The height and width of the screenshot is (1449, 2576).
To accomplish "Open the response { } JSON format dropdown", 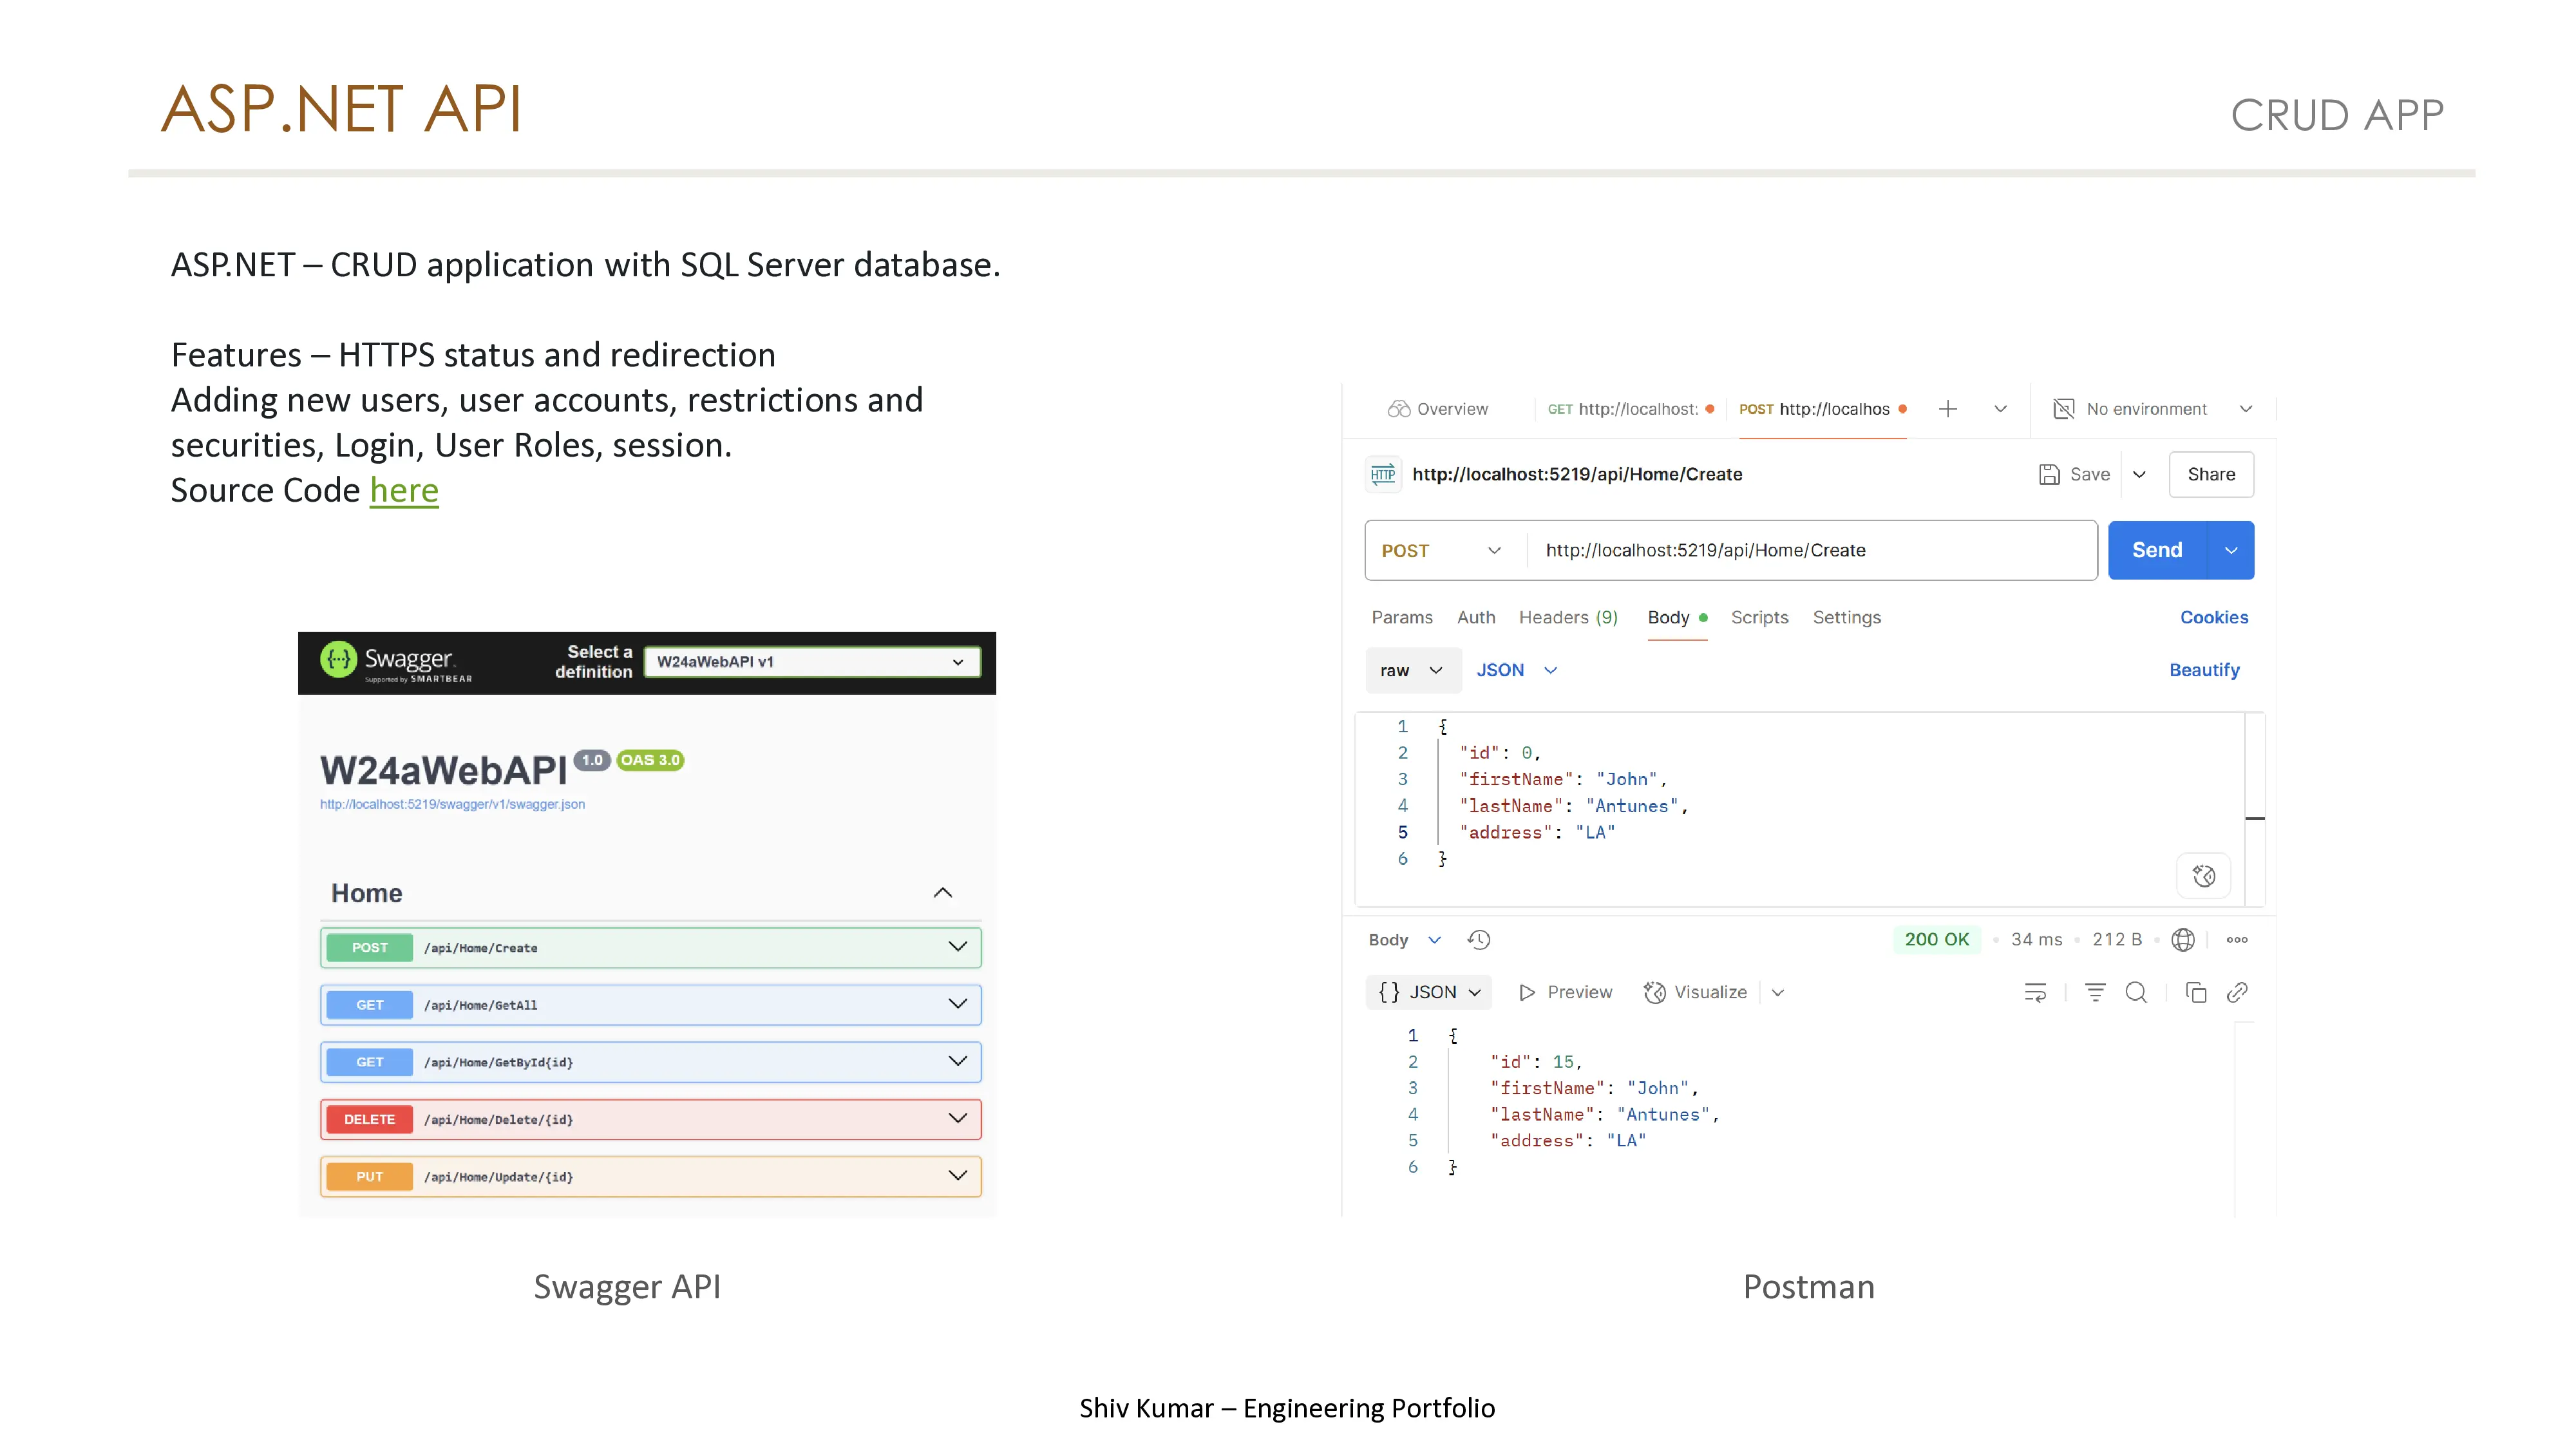I will [x=1429, y=992].
